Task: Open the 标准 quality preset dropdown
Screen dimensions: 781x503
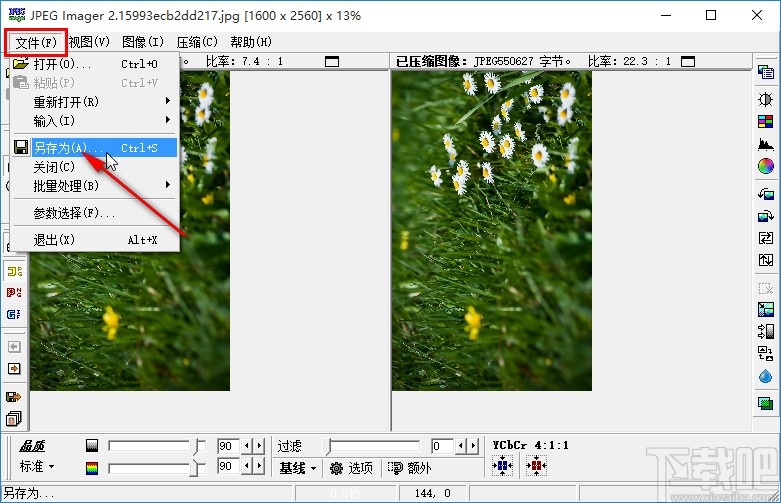Action: pos(37,467)
